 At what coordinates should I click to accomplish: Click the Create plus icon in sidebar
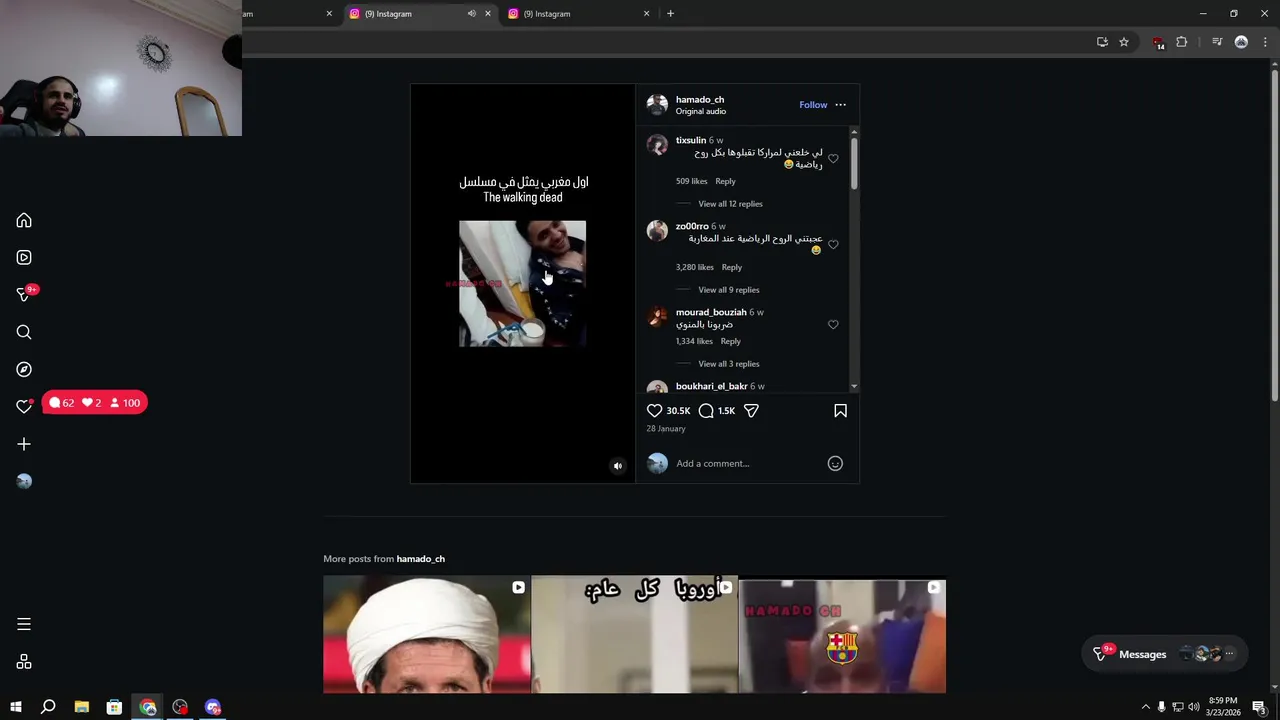(x=24, y=444)
